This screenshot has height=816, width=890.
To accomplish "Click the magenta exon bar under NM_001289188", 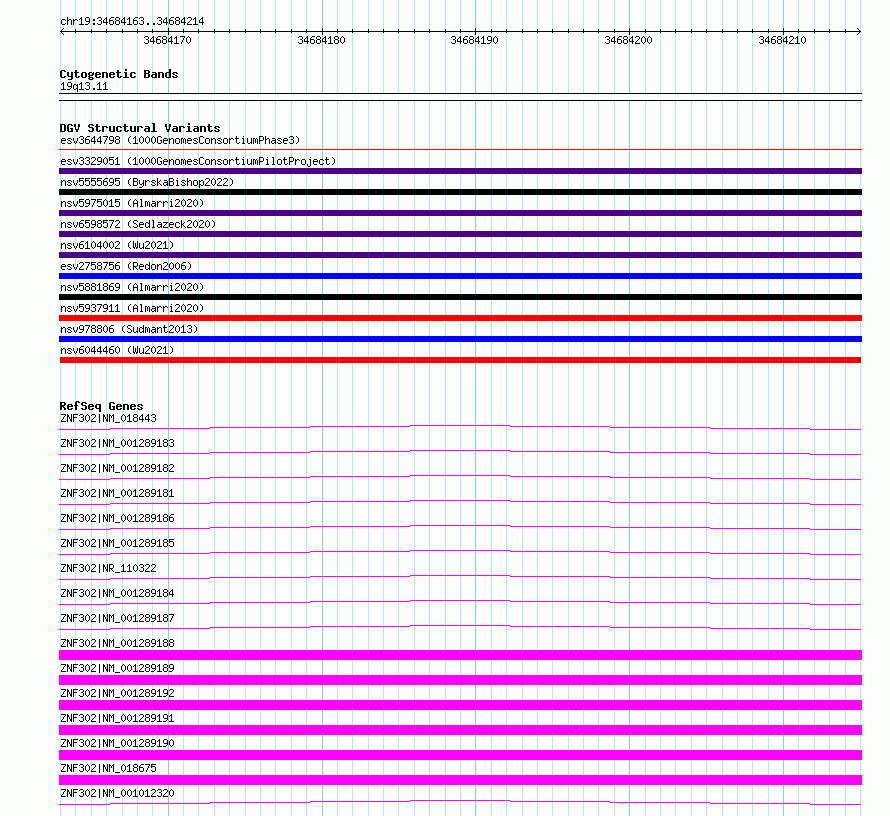I will click(460, 655).
